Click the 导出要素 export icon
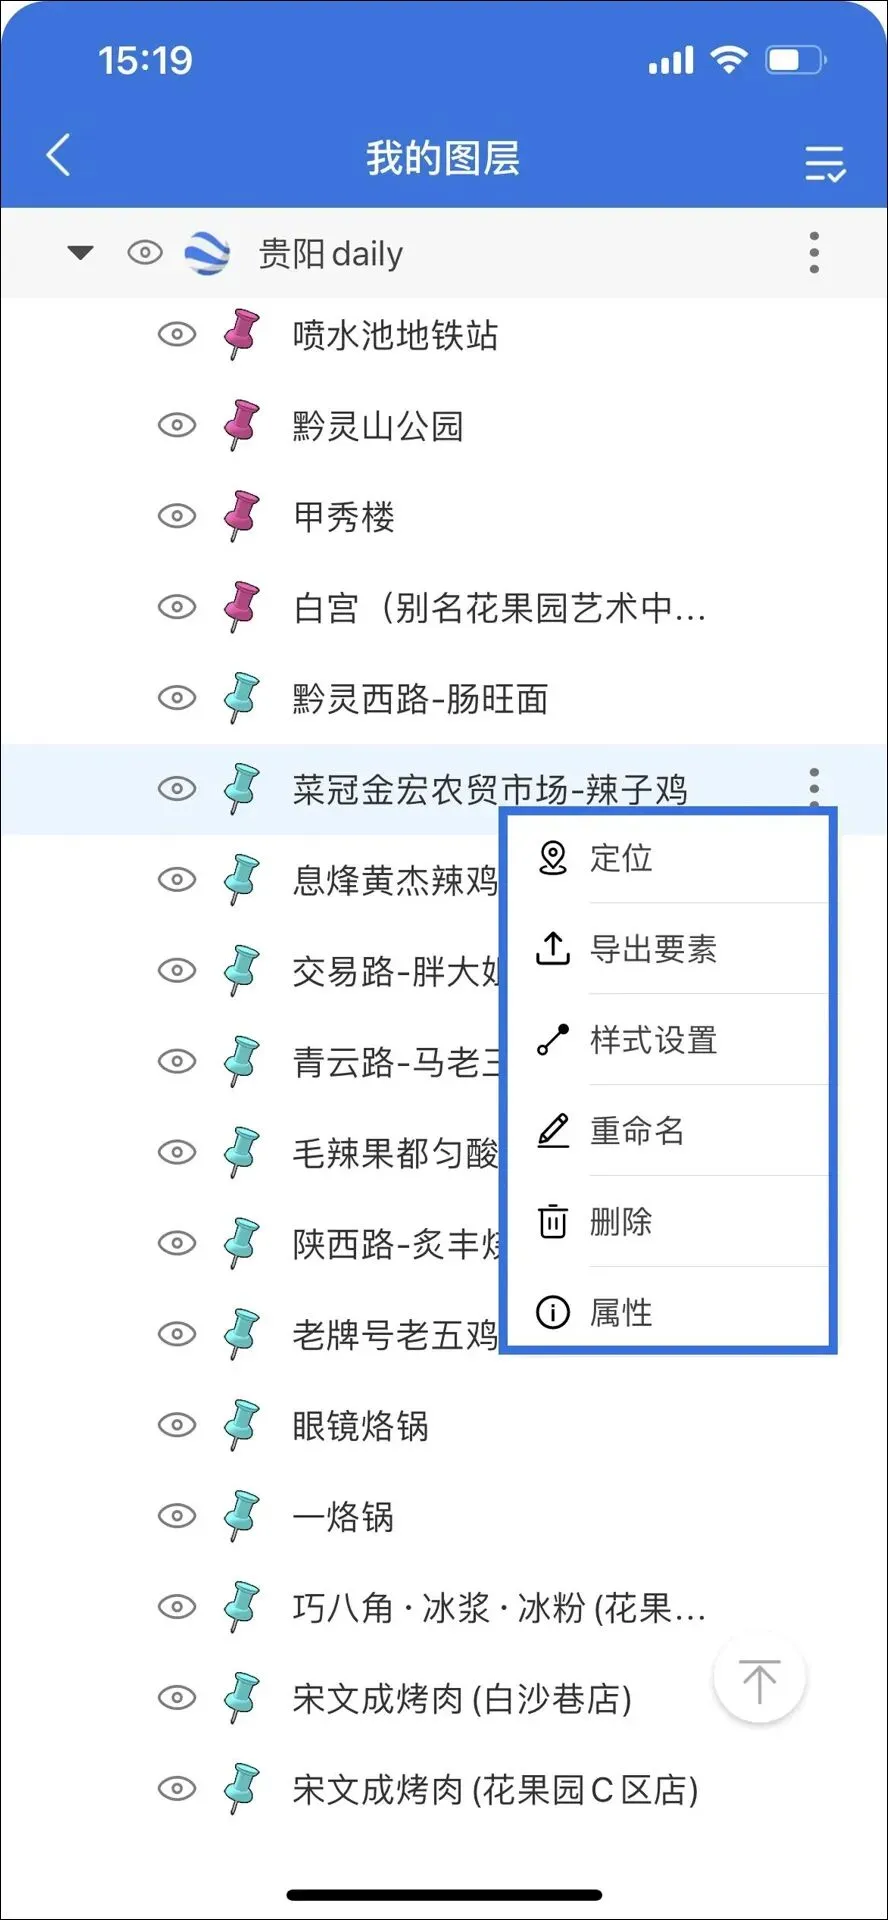 [x=553, y=948]
